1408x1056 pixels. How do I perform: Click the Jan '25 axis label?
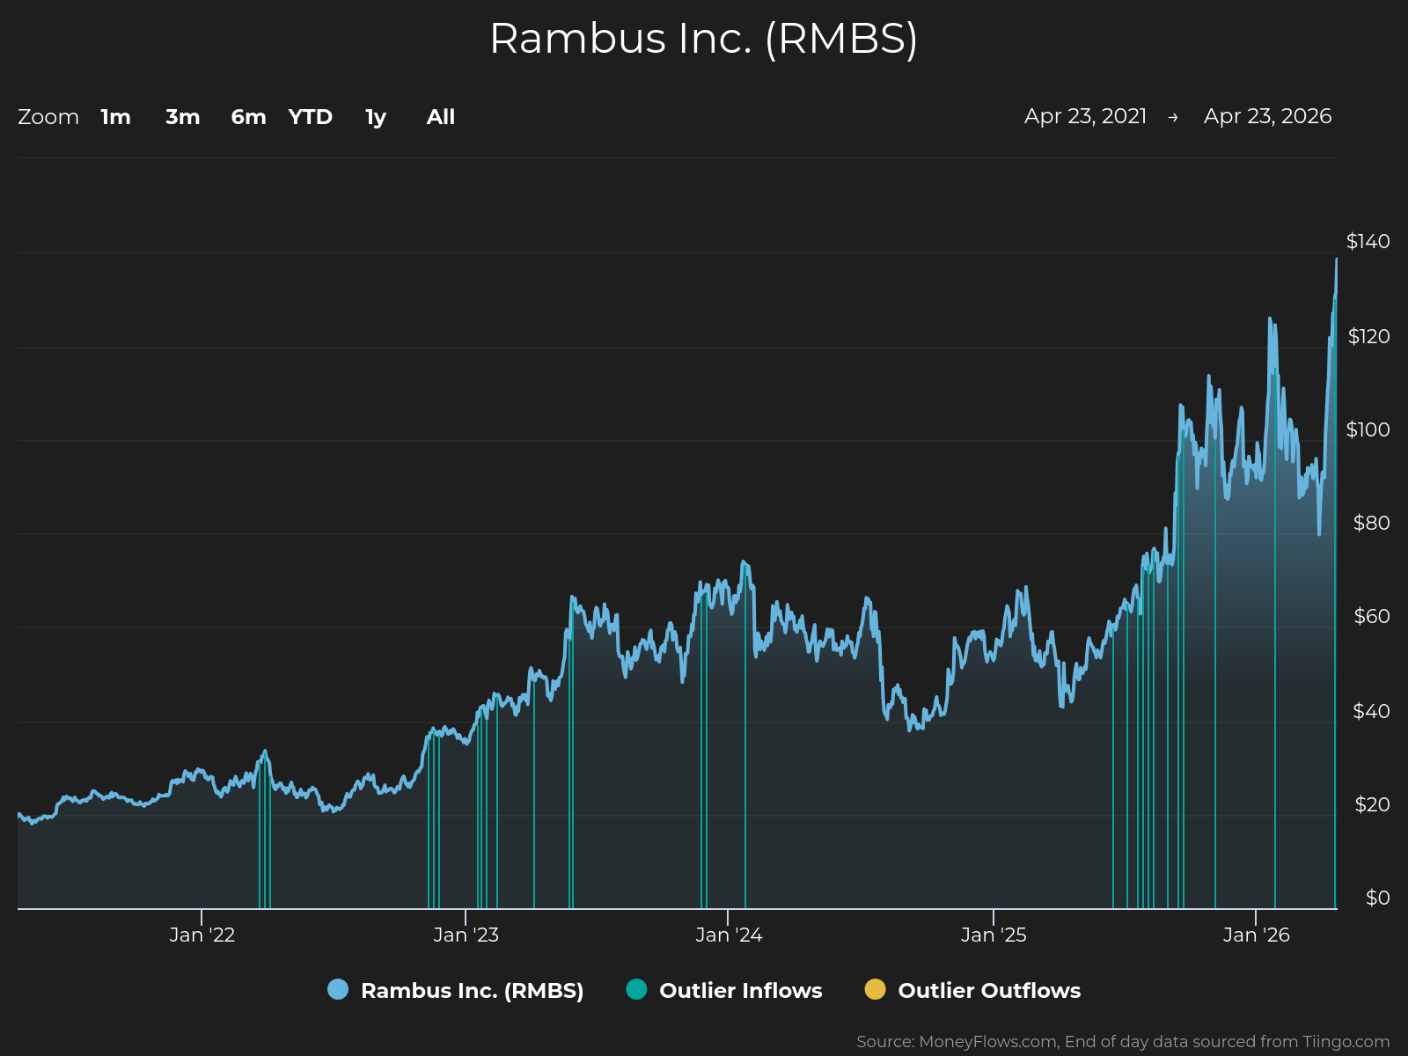click(x=994, y=935)
